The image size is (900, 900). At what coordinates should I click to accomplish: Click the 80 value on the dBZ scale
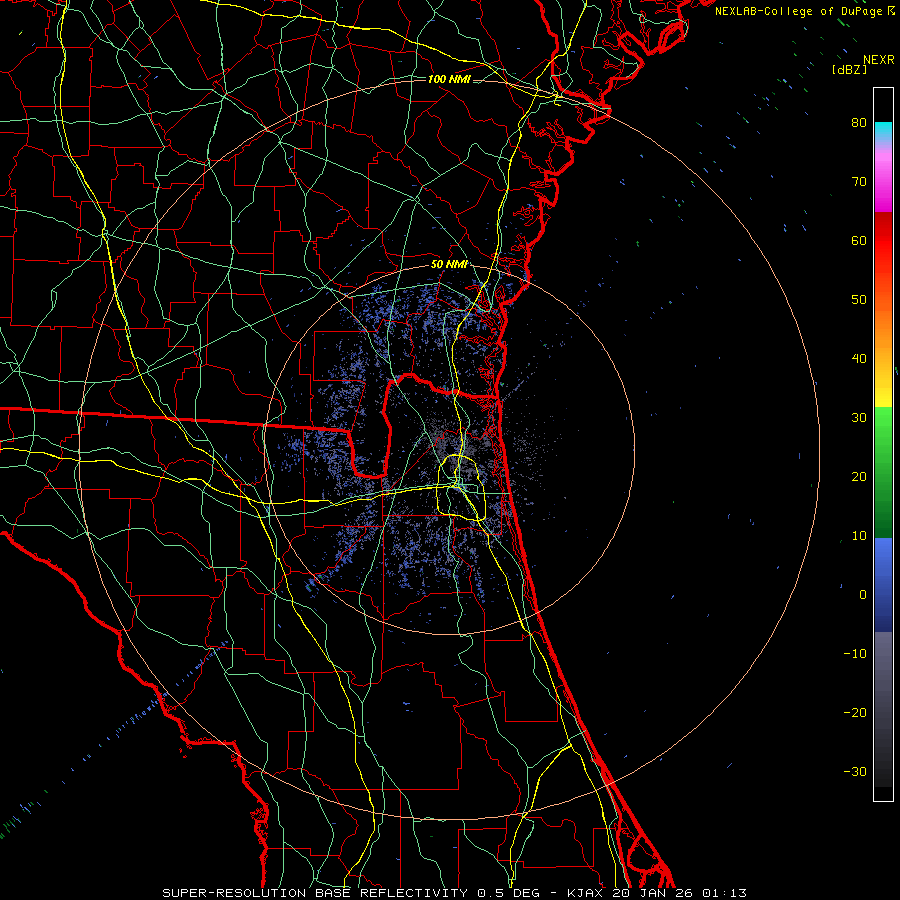859,123
